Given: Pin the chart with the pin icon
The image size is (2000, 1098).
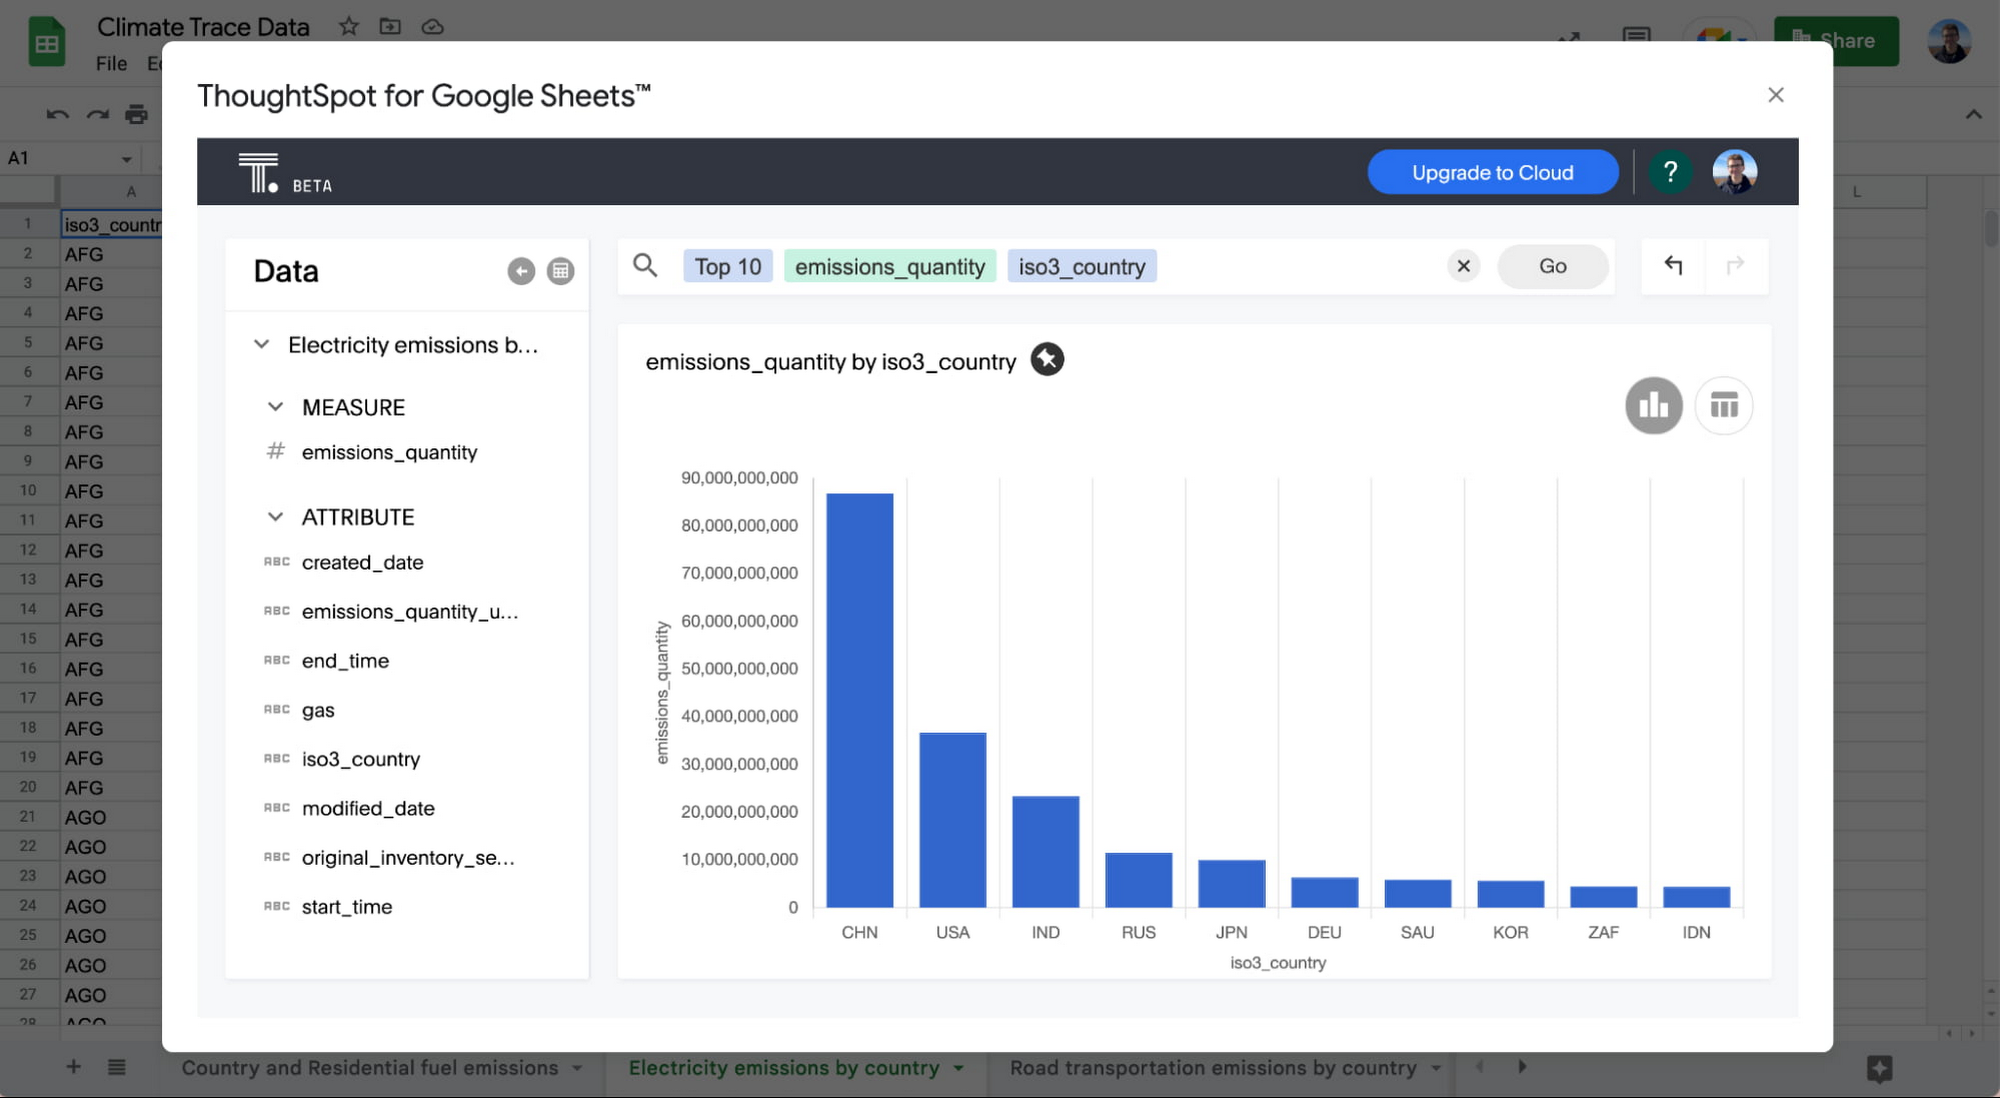Looking at the screenshot, I should pyautogui.click(x=1047, y=359).
